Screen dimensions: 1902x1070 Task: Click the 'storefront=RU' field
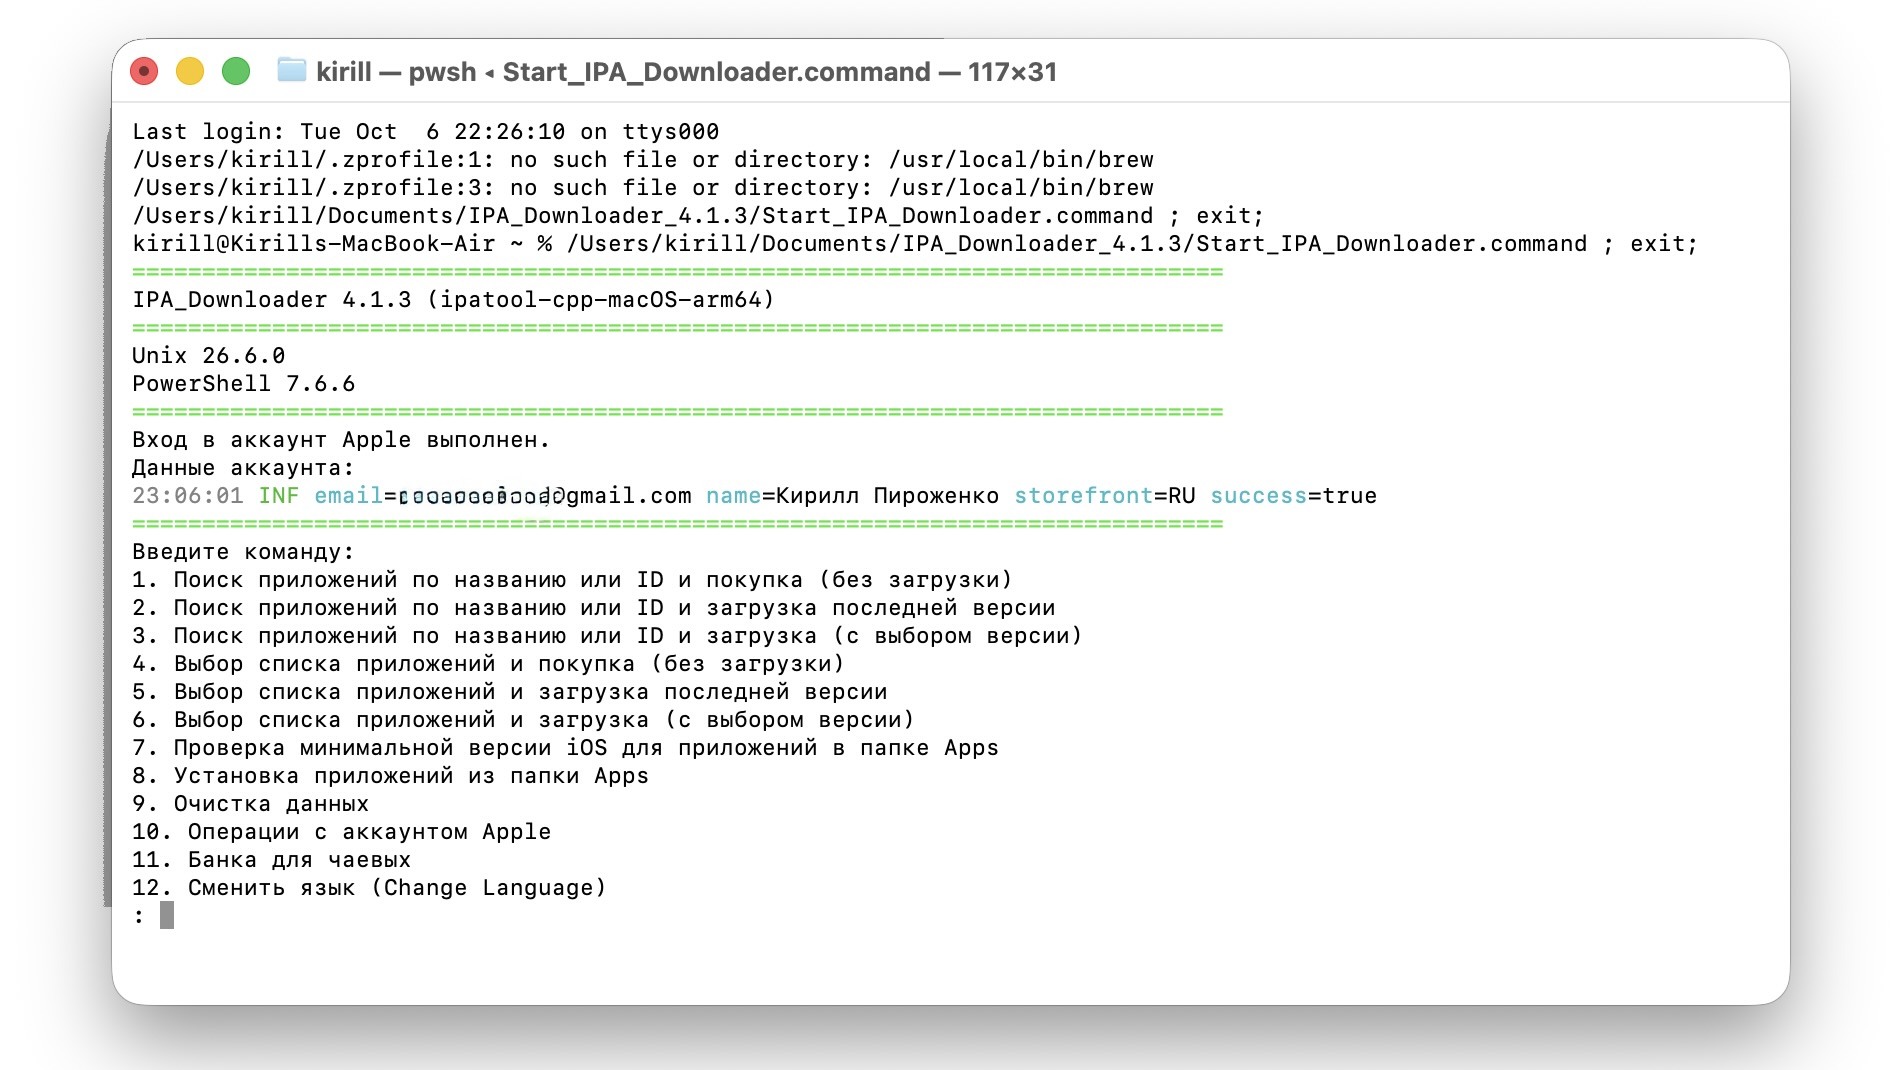tap(1105, 496)
